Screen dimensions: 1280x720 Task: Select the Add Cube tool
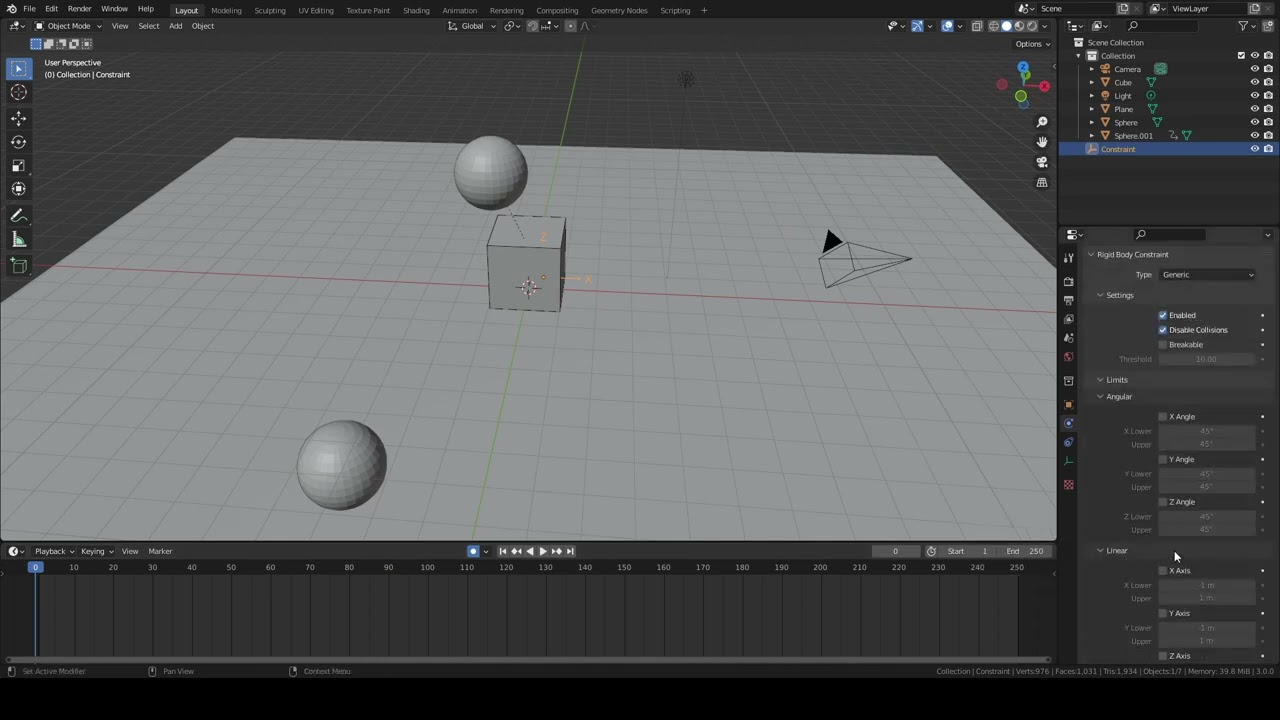18,266
